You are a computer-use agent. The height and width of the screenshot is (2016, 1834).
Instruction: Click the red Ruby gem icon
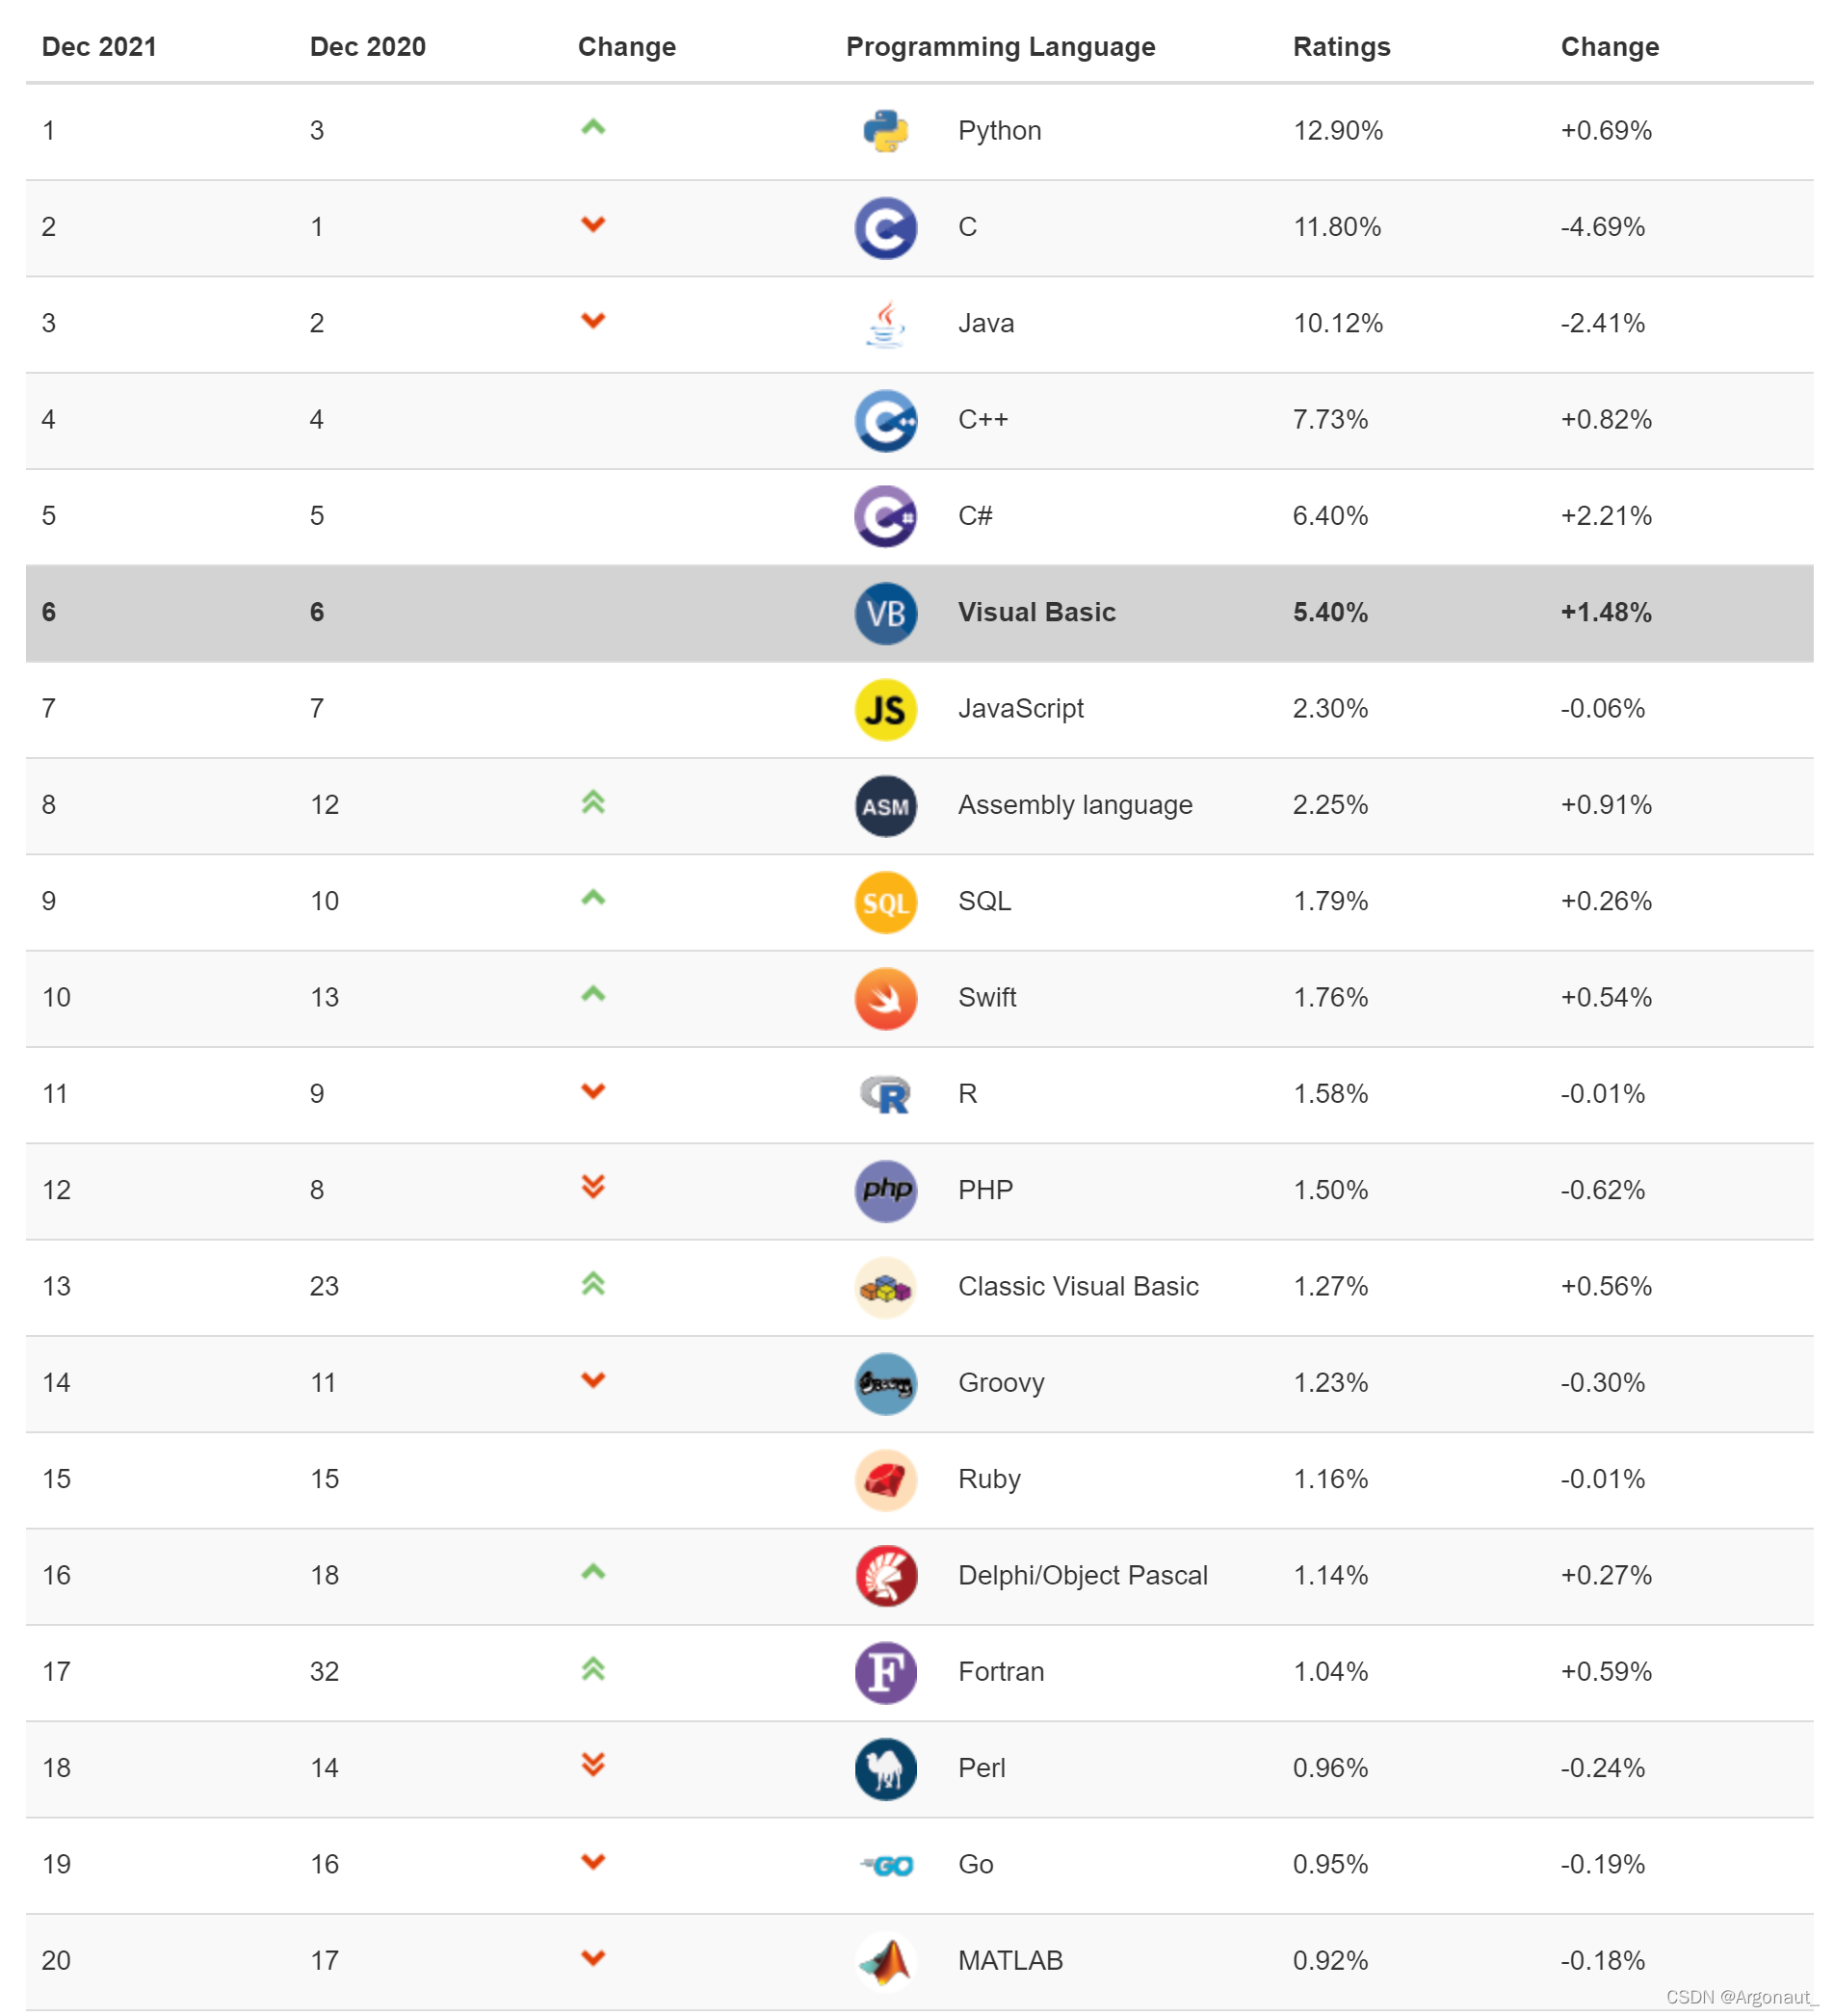(x=885, y=1479)
